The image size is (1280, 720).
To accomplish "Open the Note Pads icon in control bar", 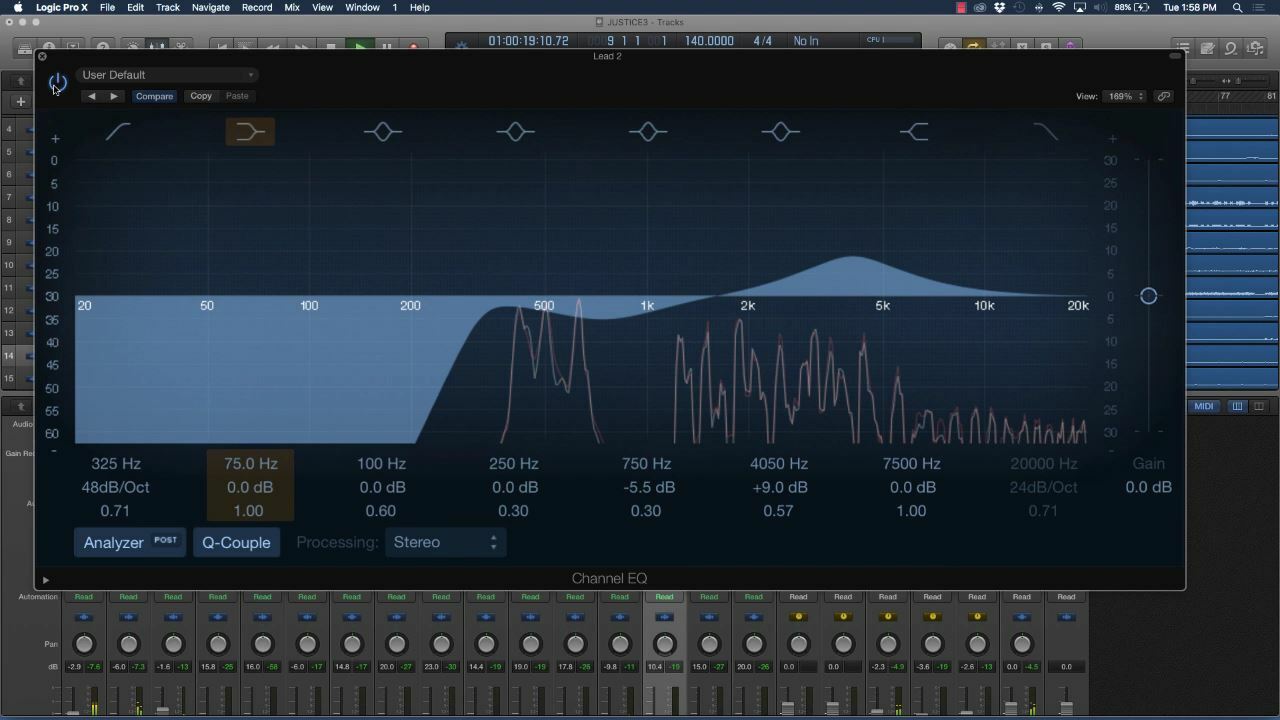I will coord(1208,47).
